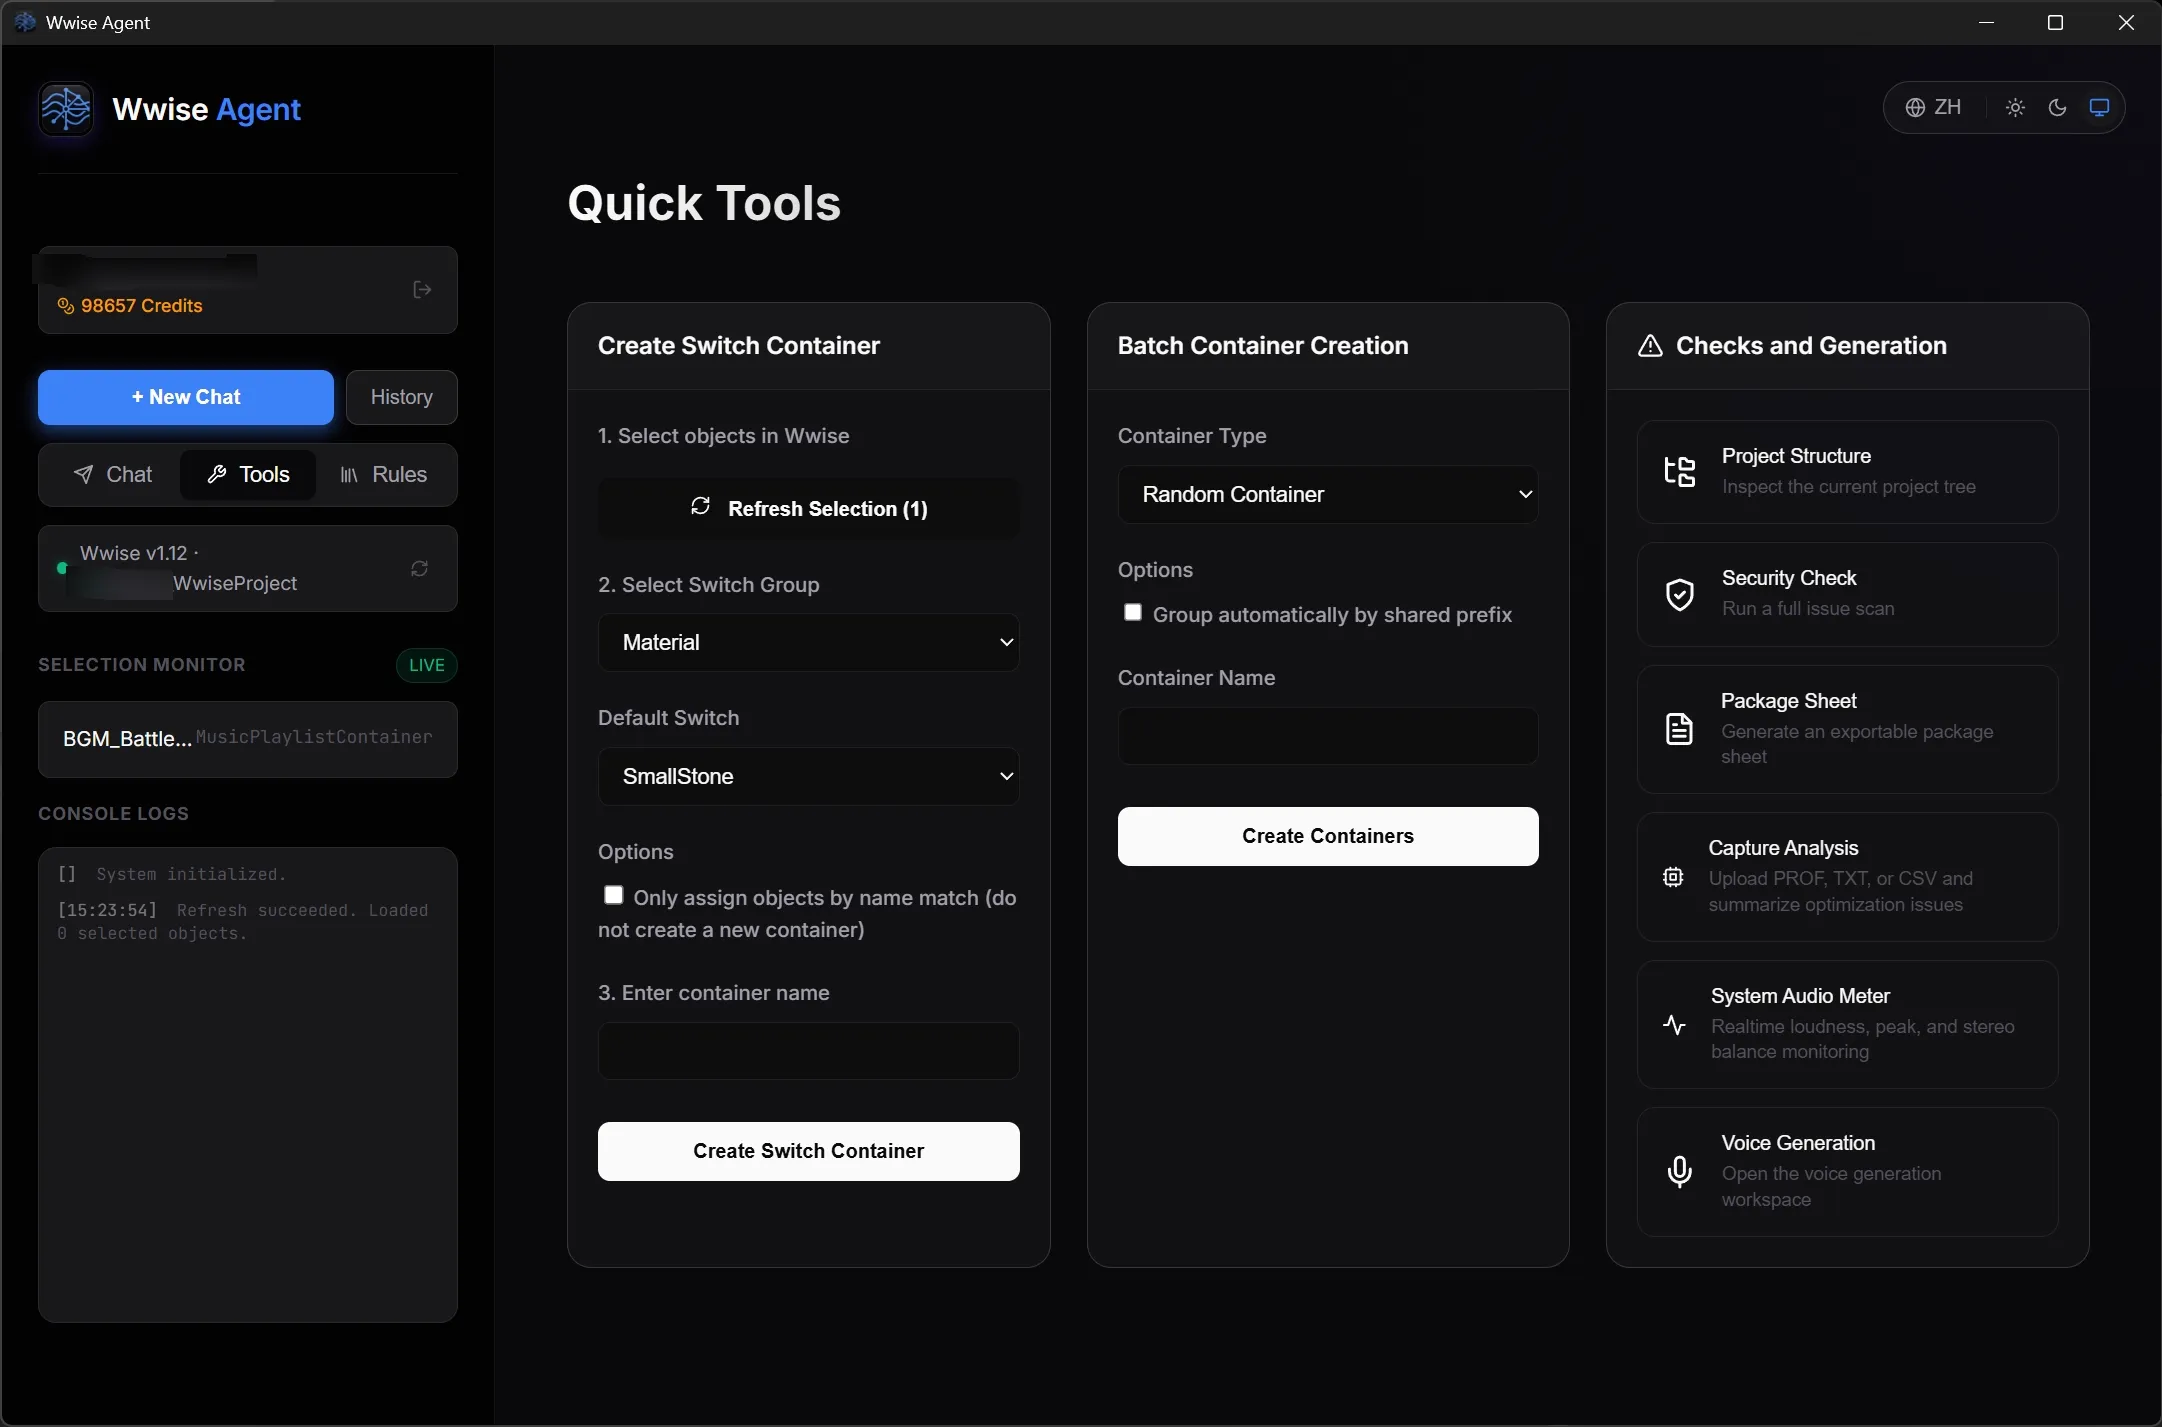Open System Audio Meter monitoring
This screenshot has height=1427, width=2162.
click(1847, 1024)
